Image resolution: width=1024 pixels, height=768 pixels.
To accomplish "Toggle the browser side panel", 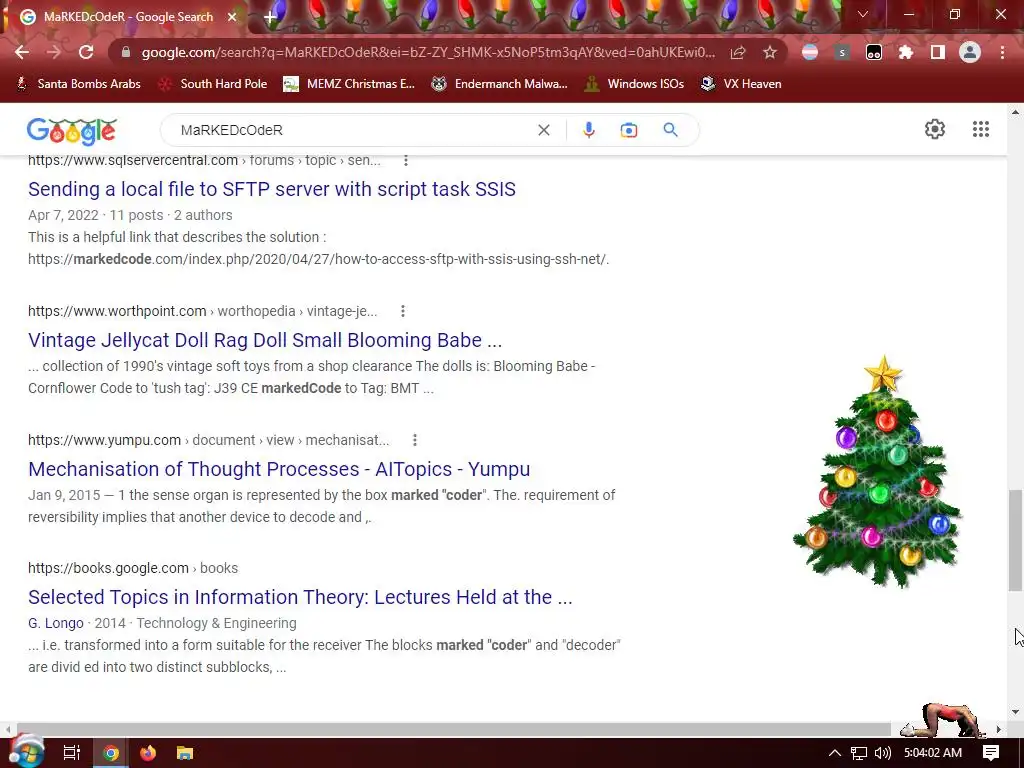I will 938,52.
